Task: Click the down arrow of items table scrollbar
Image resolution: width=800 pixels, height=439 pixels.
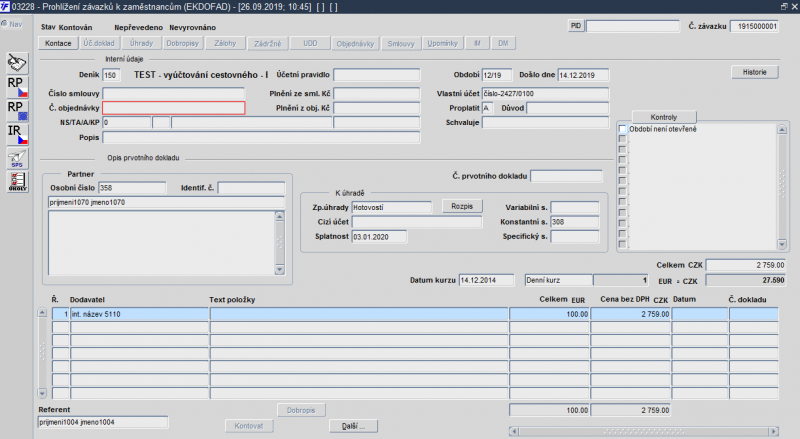Action: [42, 393]
